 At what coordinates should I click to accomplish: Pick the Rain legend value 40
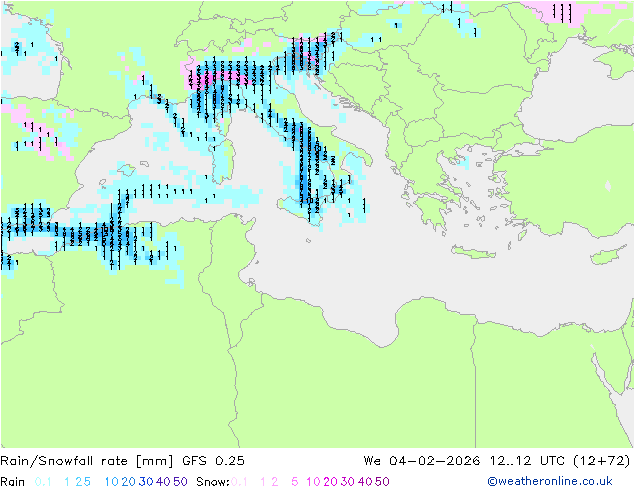[163, 482]
